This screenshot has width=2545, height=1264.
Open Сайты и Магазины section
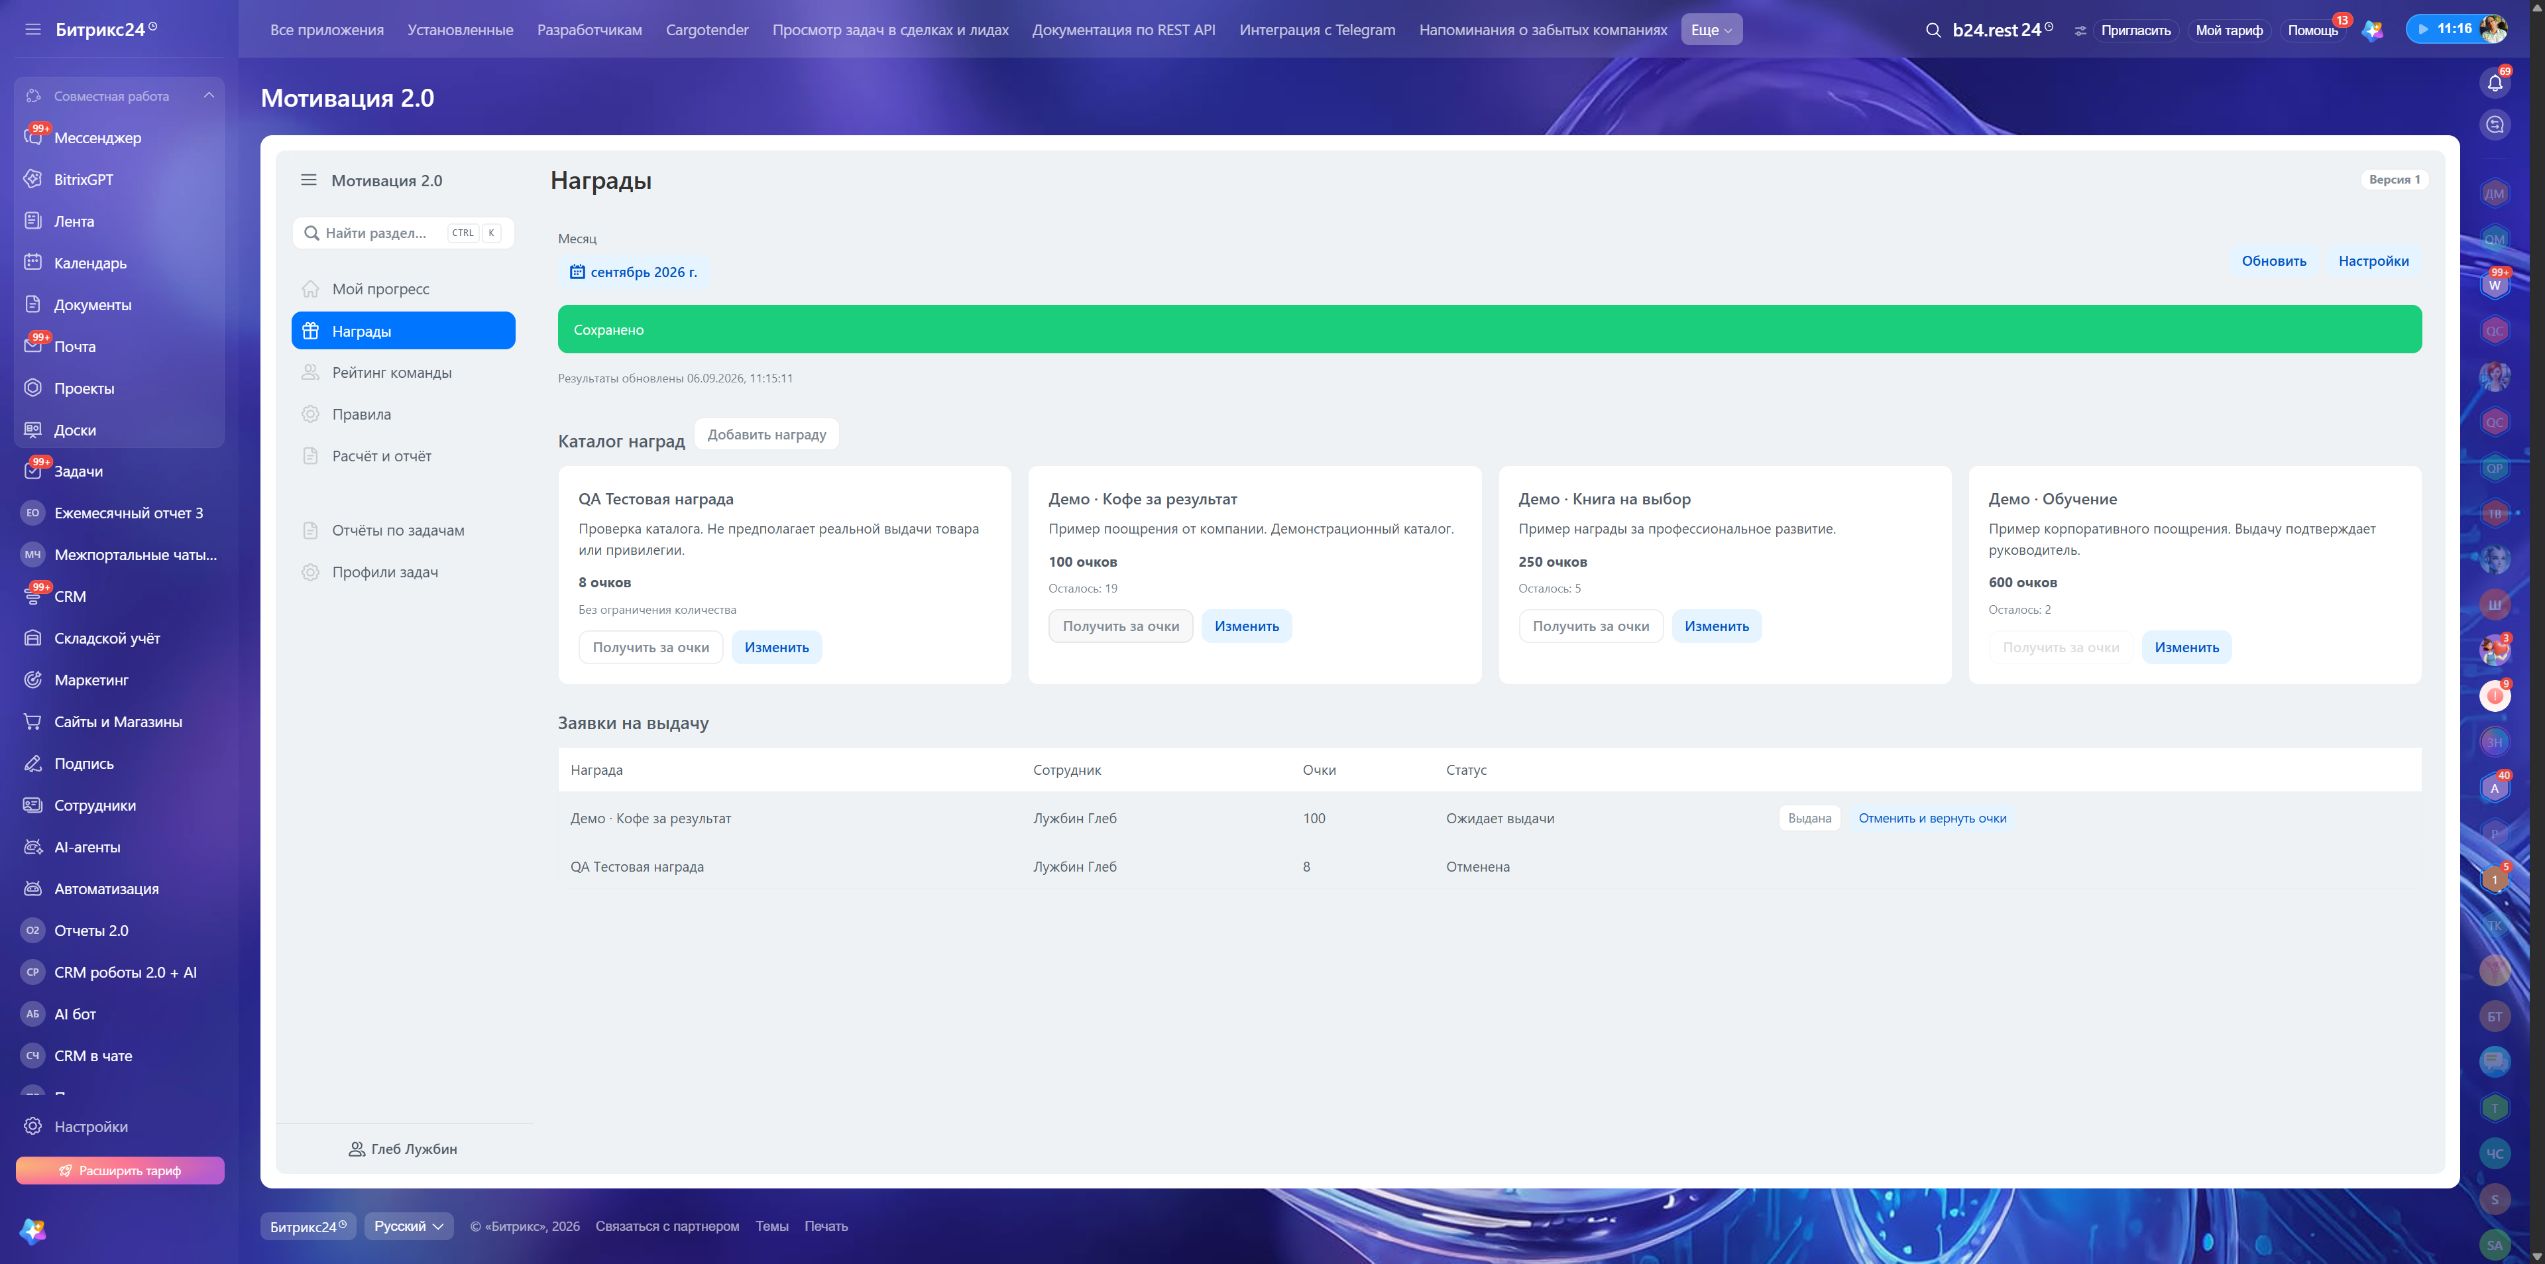click(x=118, y=722)
